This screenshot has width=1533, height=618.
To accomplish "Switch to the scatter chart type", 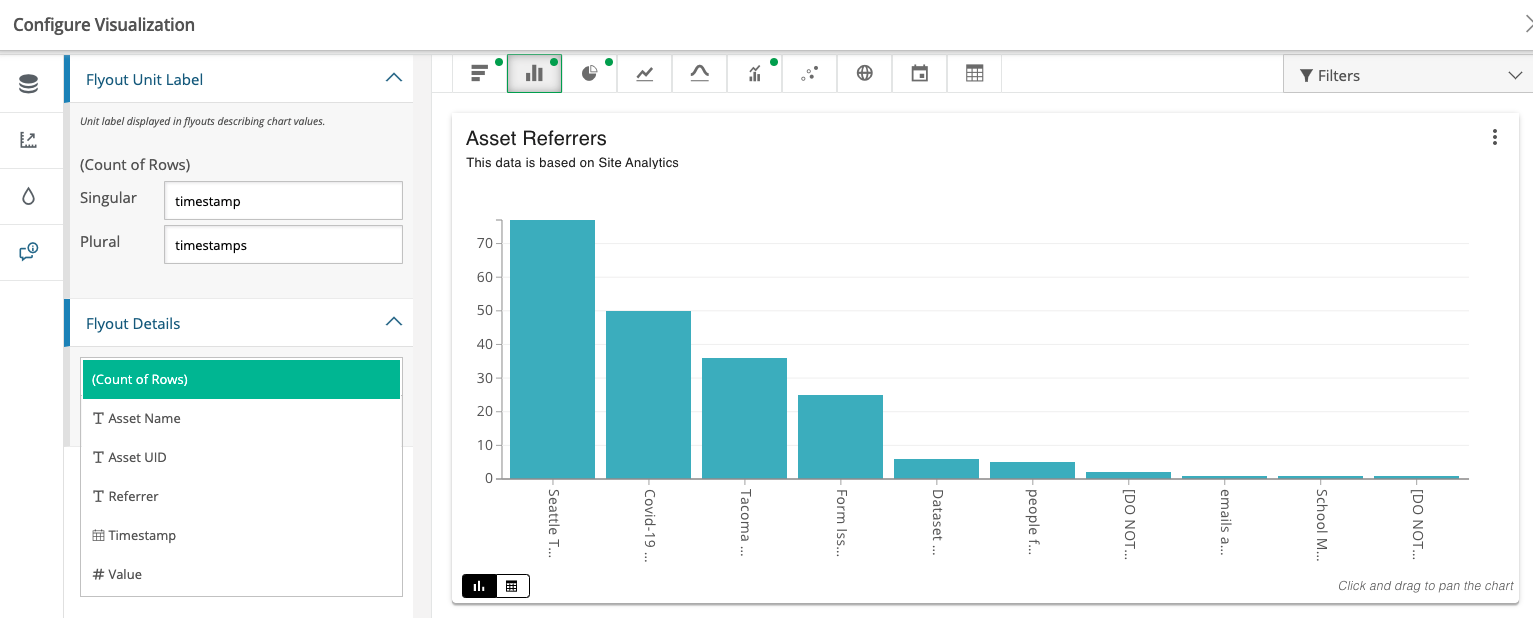I will pos(810,74).
